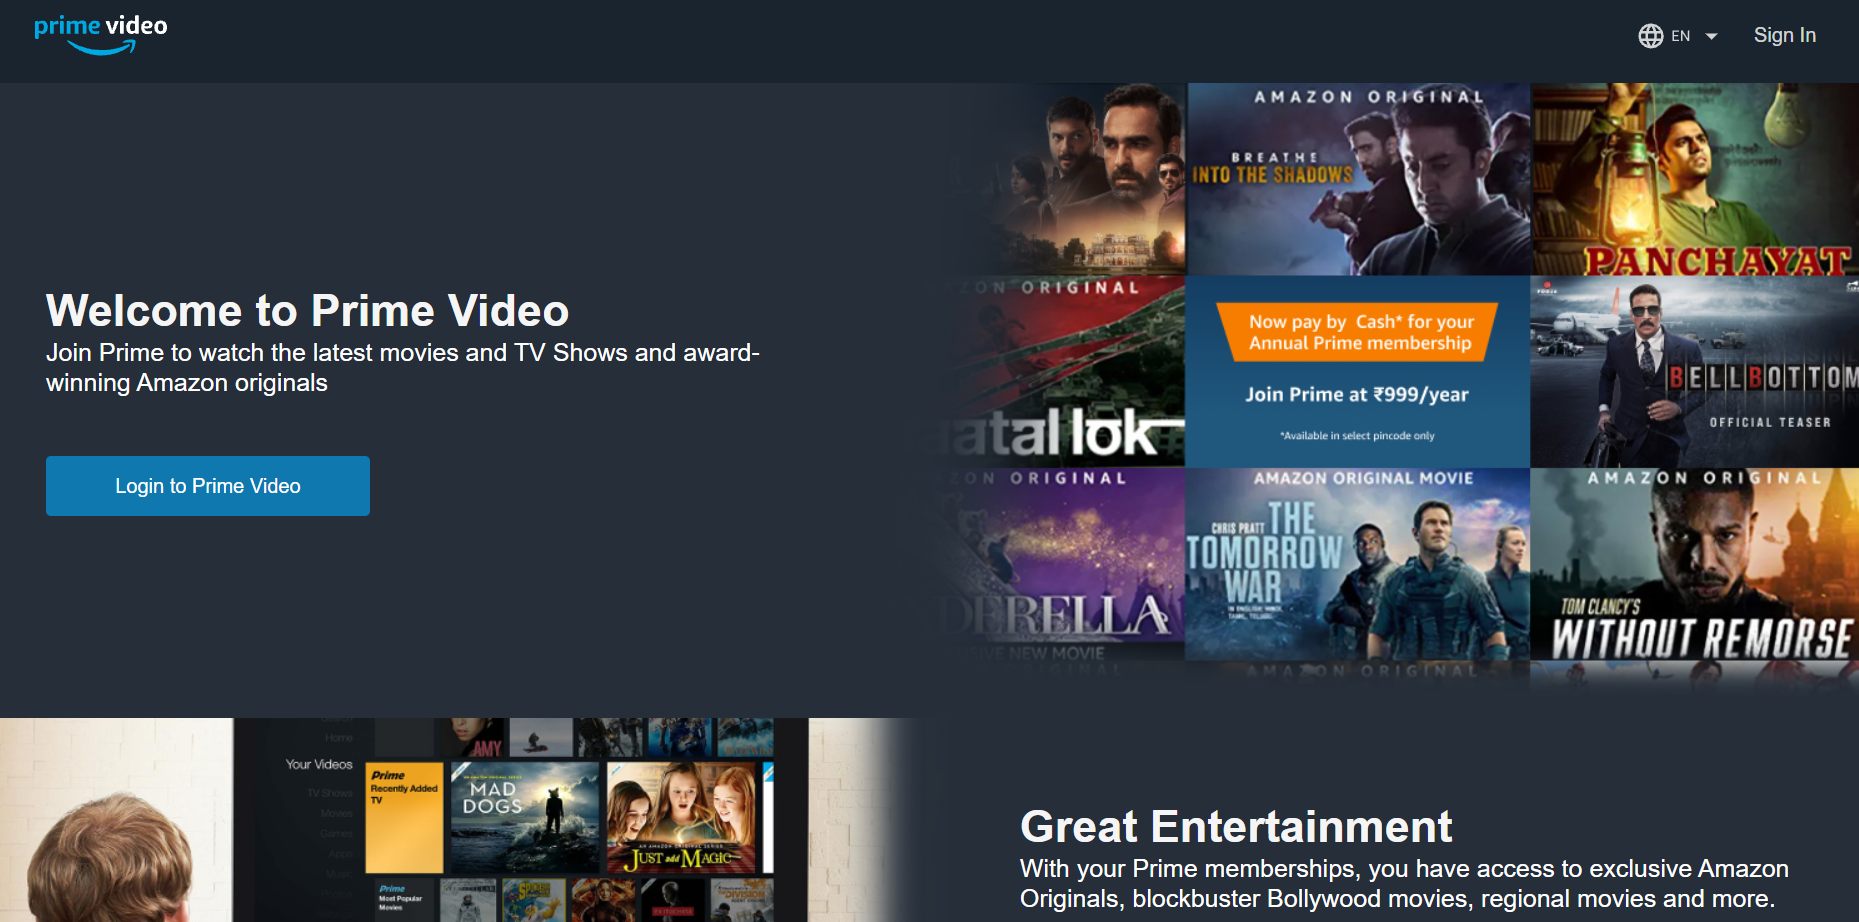Click the Great Entertainment heading
Screen dimensions: 1859x922
pos(1235,827)
